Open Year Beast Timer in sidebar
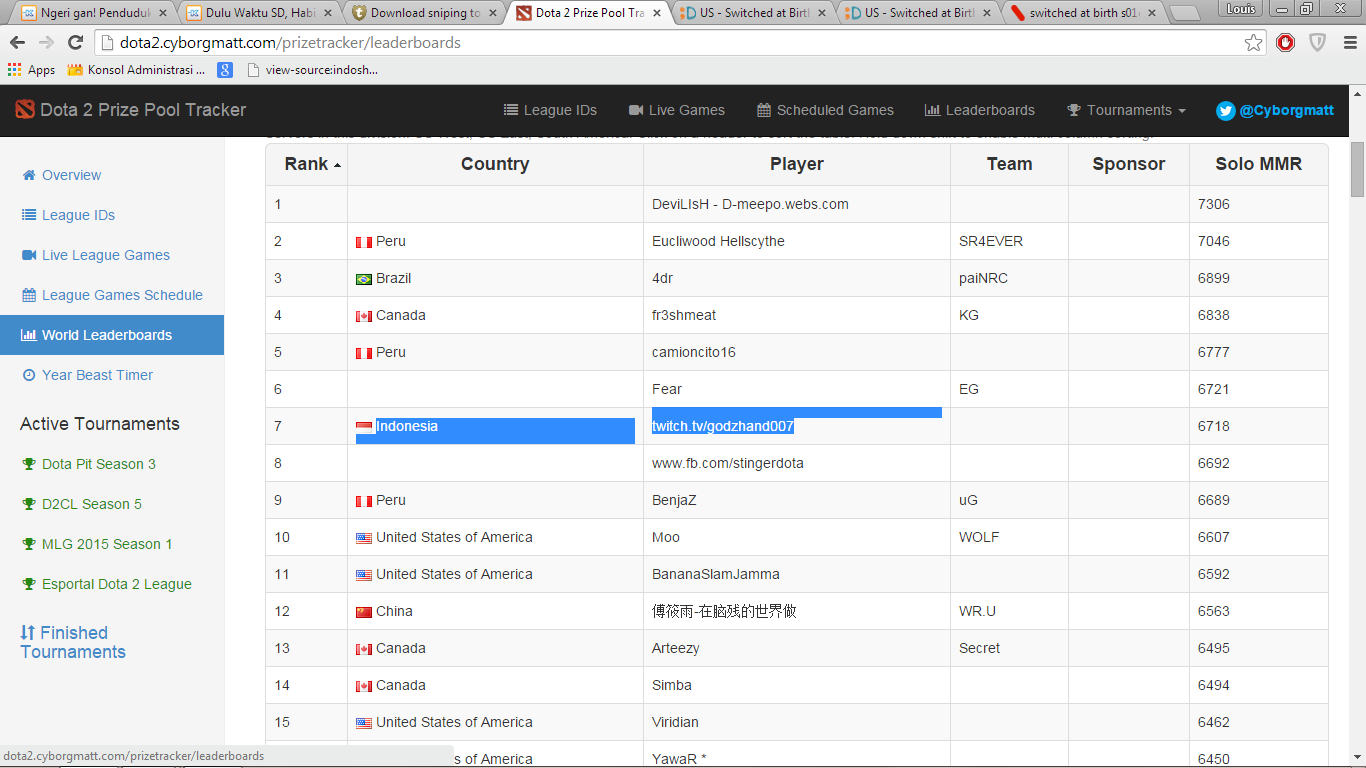 (112, 375)
